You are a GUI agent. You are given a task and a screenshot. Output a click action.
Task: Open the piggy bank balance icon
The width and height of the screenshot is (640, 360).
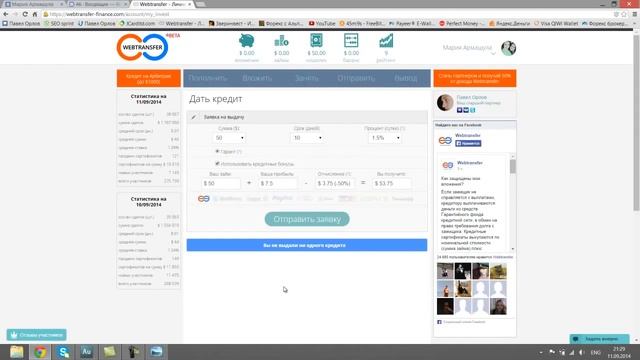(247, 41)
